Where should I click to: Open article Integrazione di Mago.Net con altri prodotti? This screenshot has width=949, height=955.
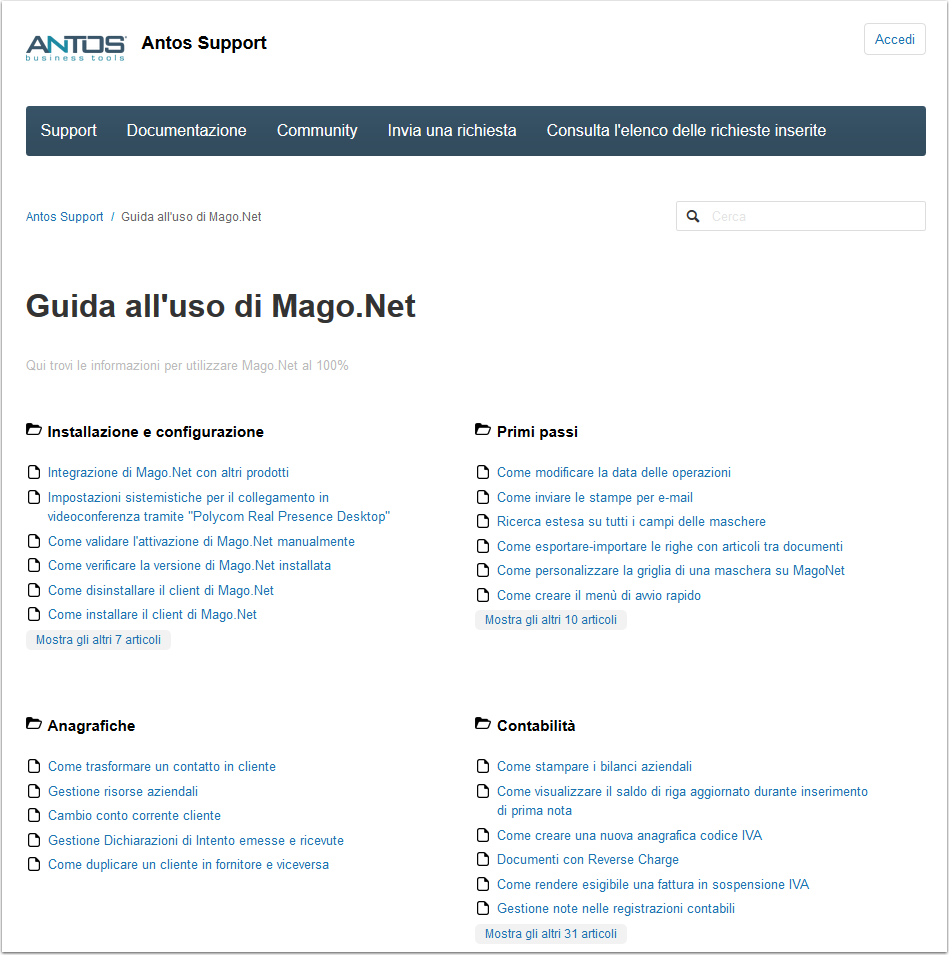[168, 473]
